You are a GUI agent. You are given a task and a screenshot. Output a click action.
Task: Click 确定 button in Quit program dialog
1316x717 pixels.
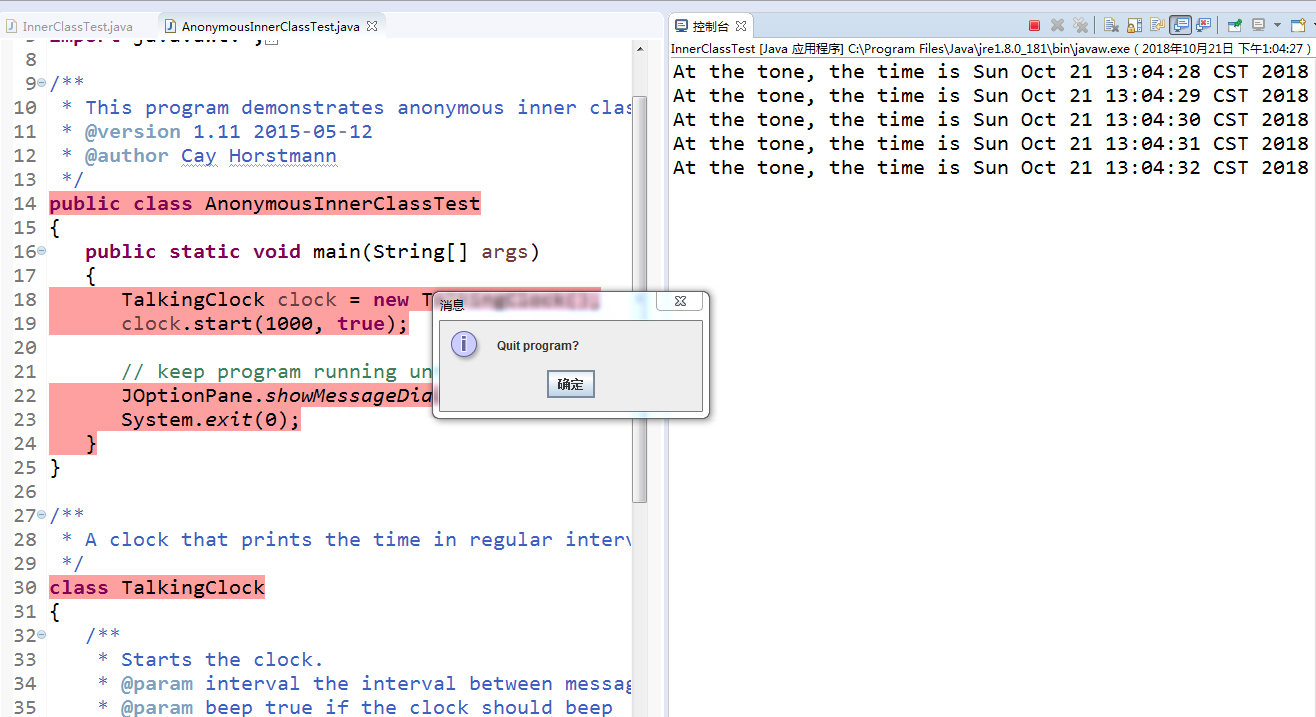point(571,384)
